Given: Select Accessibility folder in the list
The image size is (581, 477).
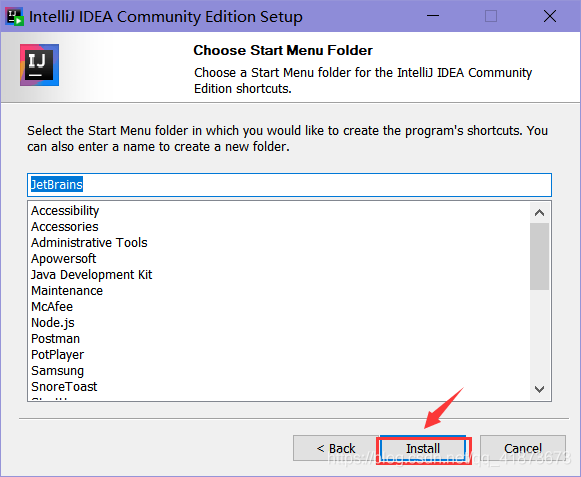Looking at the screenshot, I should (65, 211).
